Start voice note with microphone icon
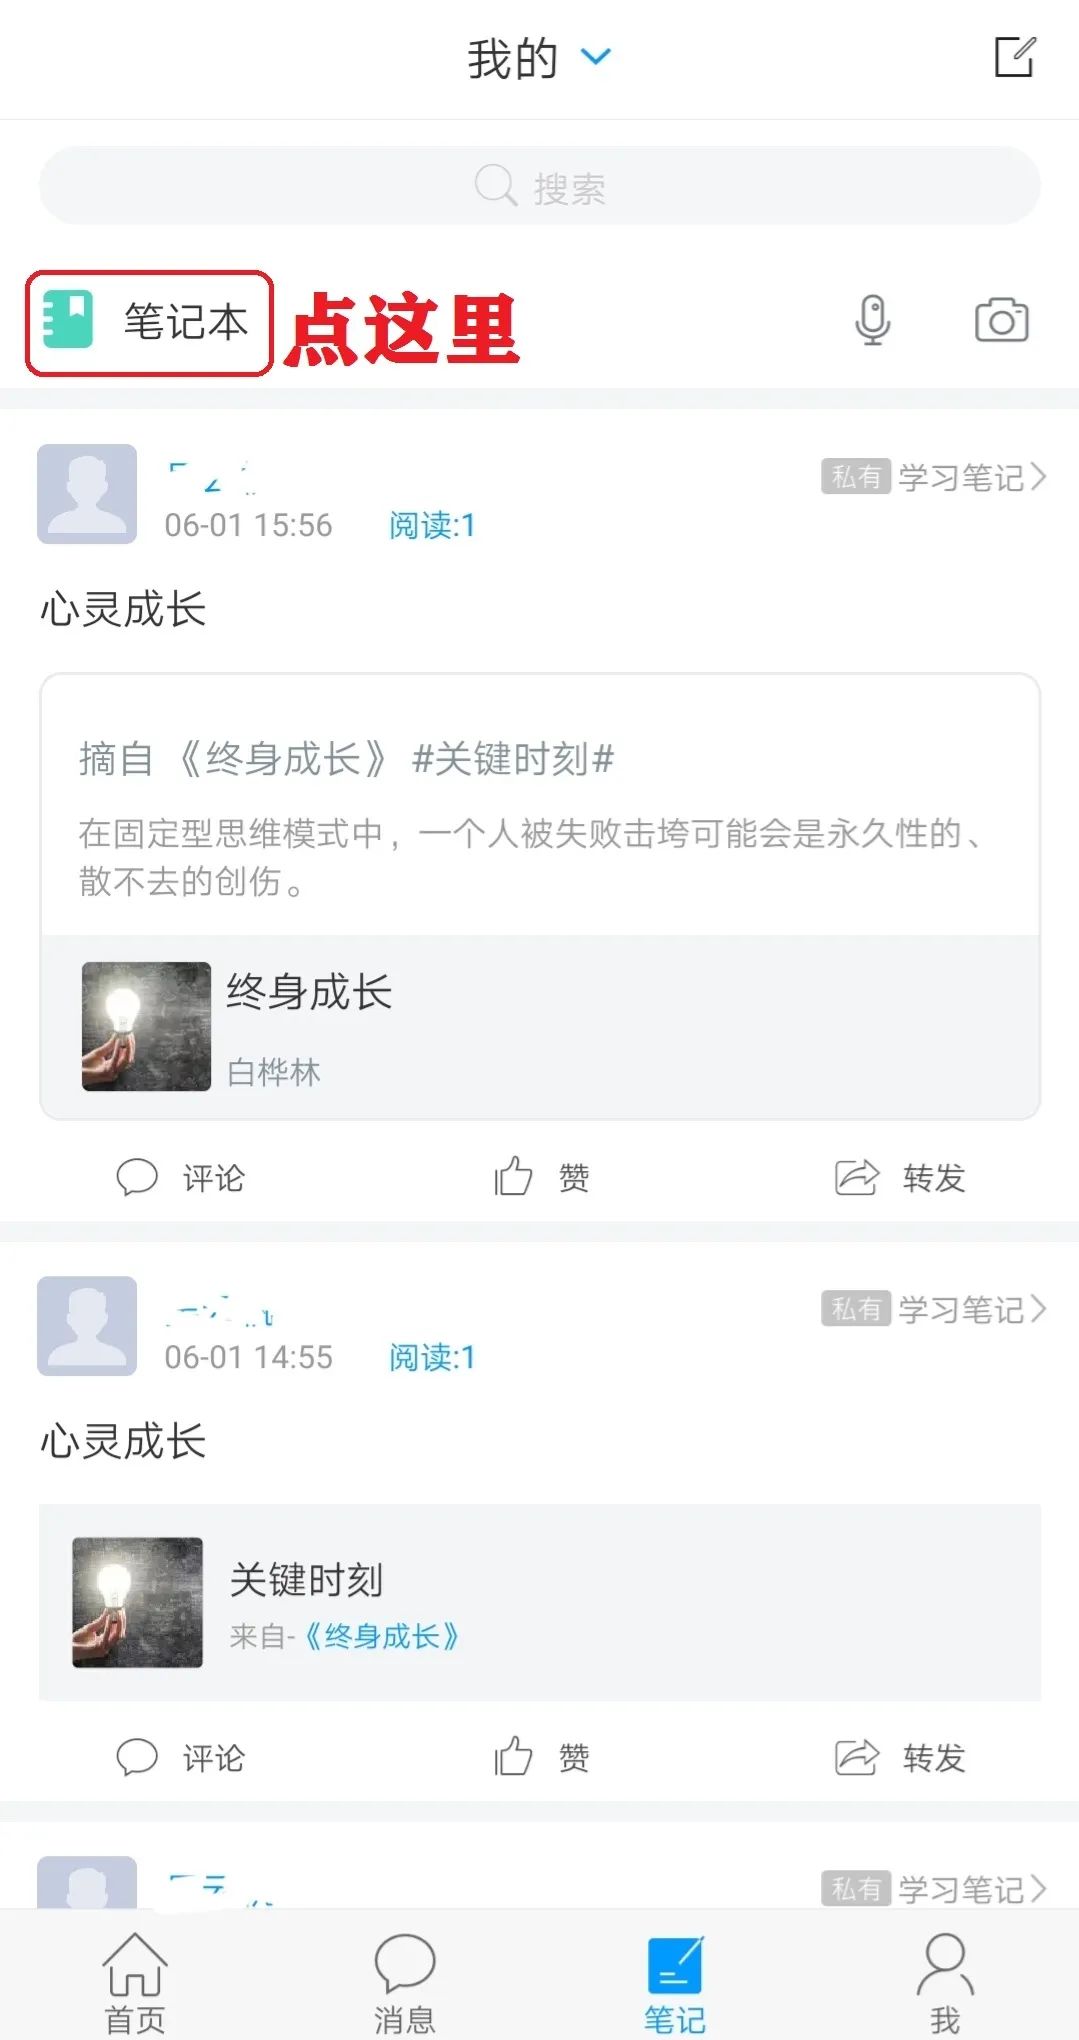This screenshot has height=2040, width=1079. [x=873, y=320]
